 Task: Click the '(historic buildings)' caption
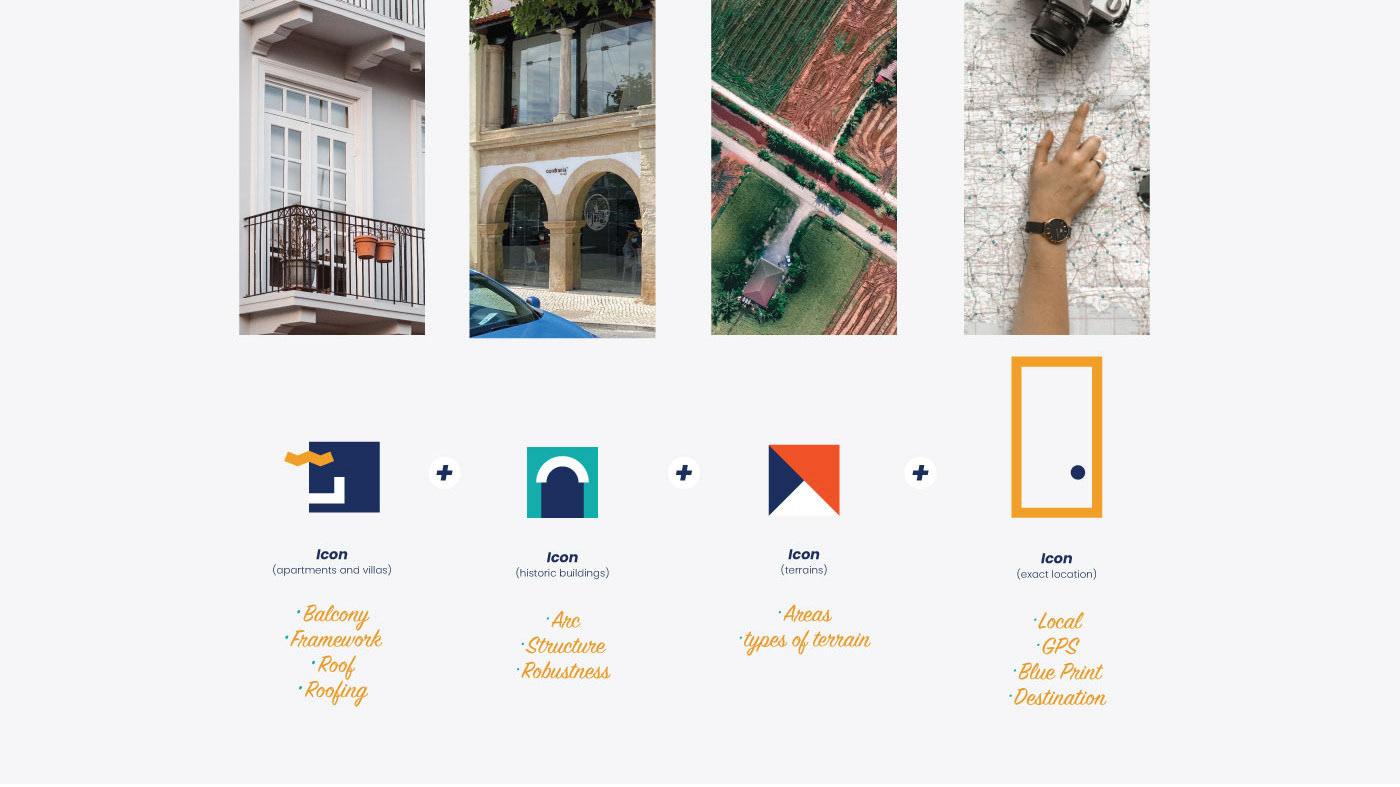(562, 573)
